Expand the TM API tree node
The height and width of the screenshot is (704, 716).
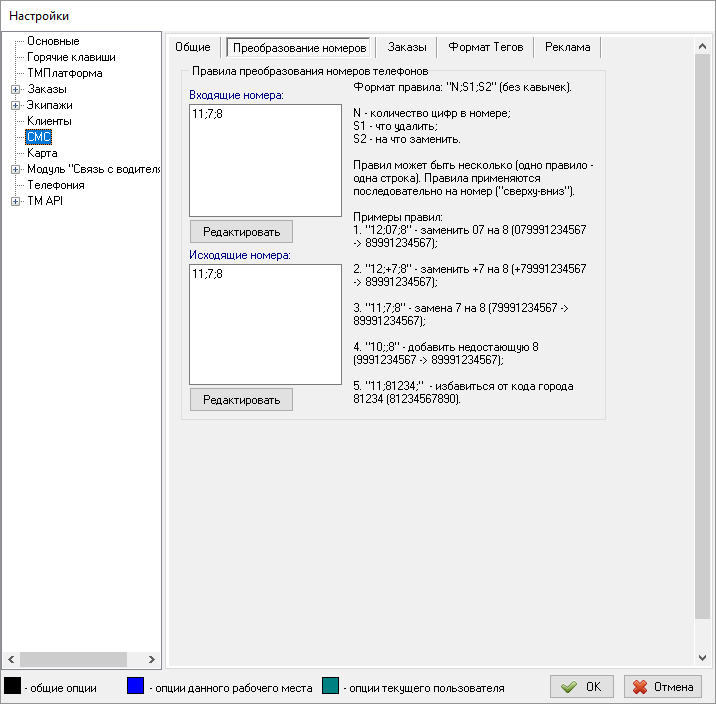pyautogui.click(x=15, y=201)
